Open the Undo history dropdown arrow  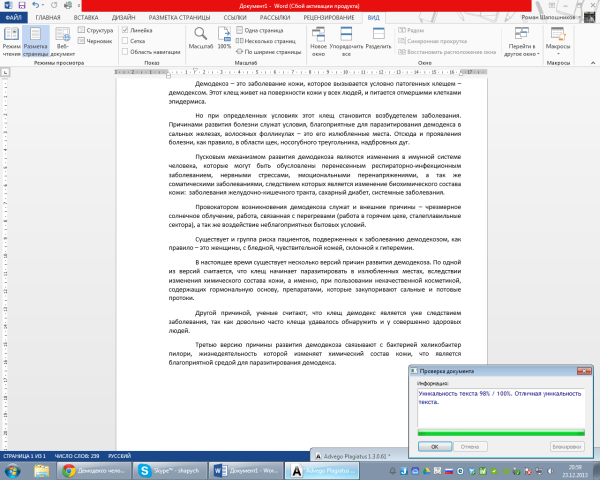pyautogui.click(x=43, y=5)
